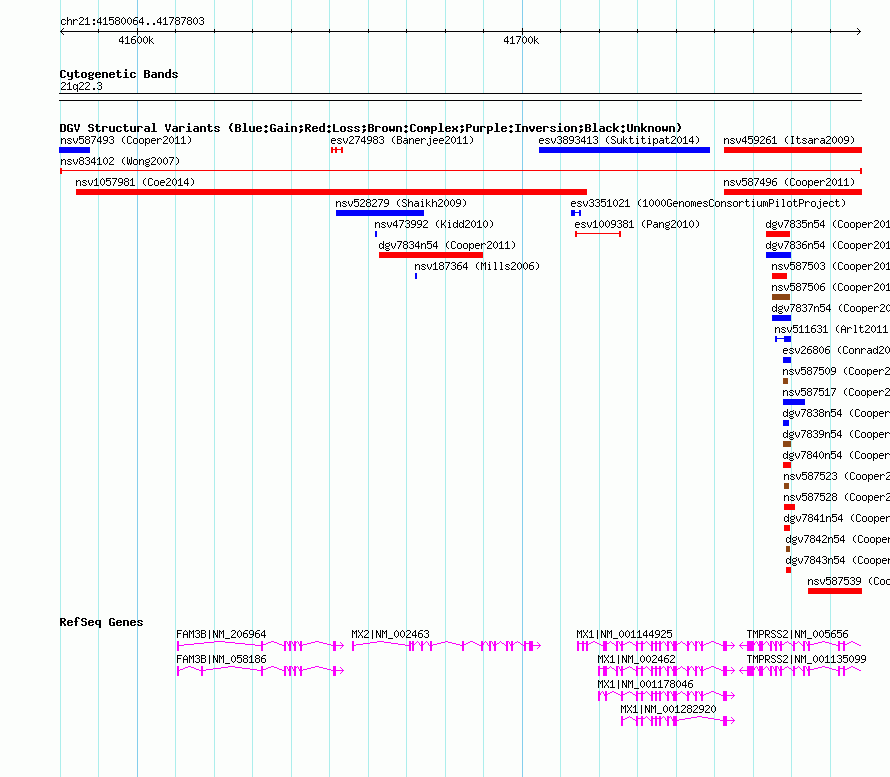Image resolution: width=890 pixels, height=777 pixels.
Task: Click MX1|NM_001178046 gene label
Action: [645, 684]
